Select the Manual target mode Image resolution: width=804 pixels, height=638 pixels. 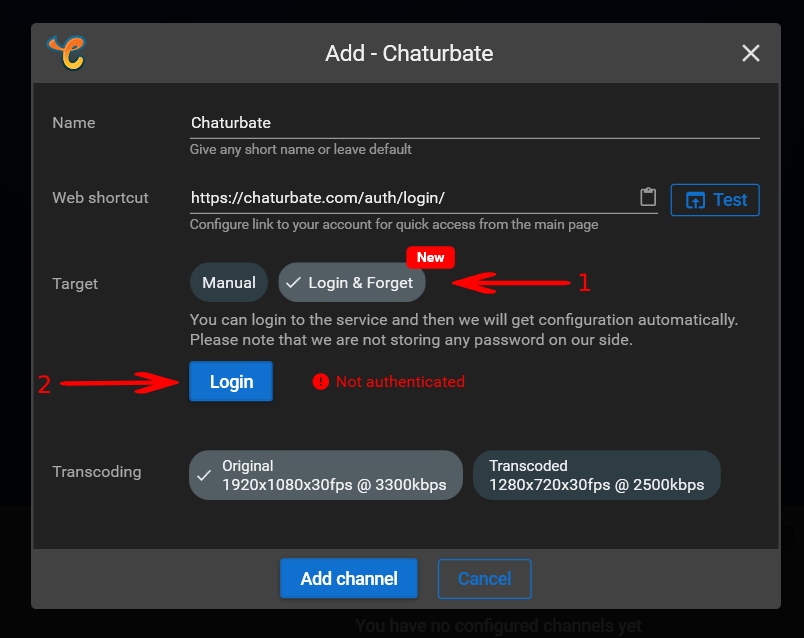(x=229, y=283)
